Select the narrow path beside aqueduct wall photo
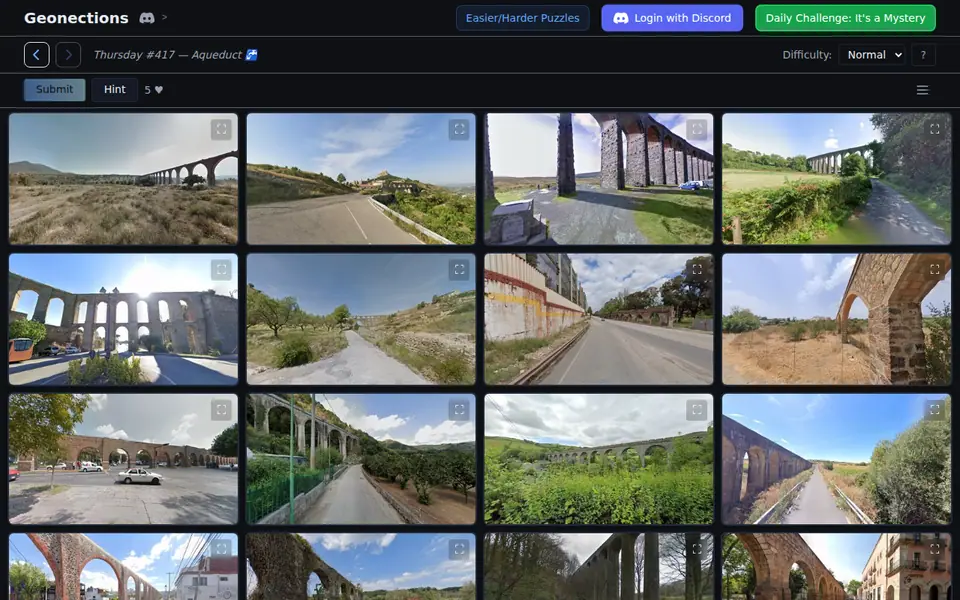960x600 pixels. (836, 459)
